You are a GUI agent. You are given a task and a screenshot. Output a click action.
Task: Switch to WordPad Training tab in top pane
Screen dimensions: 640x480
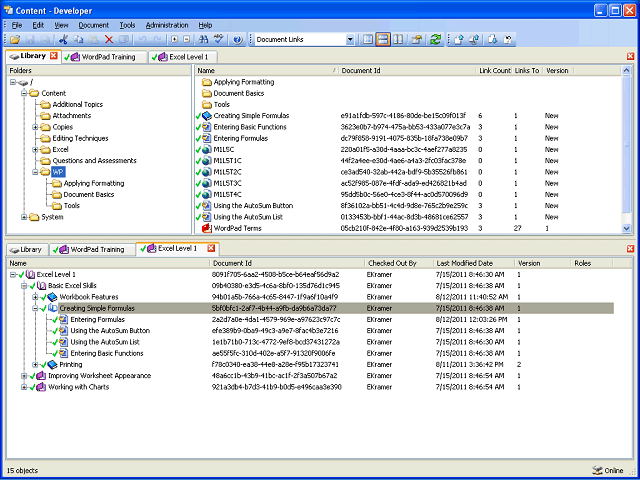pos(105,57)
